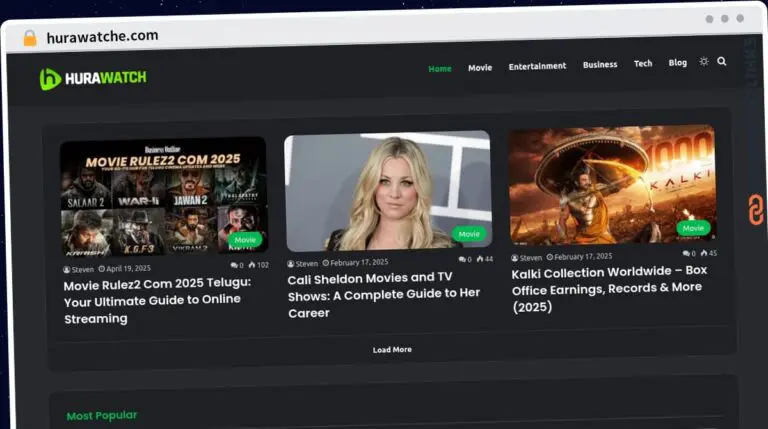Click the padlock icon in address bar
Screen dimensions: 768x429
(x=29, y=37)
